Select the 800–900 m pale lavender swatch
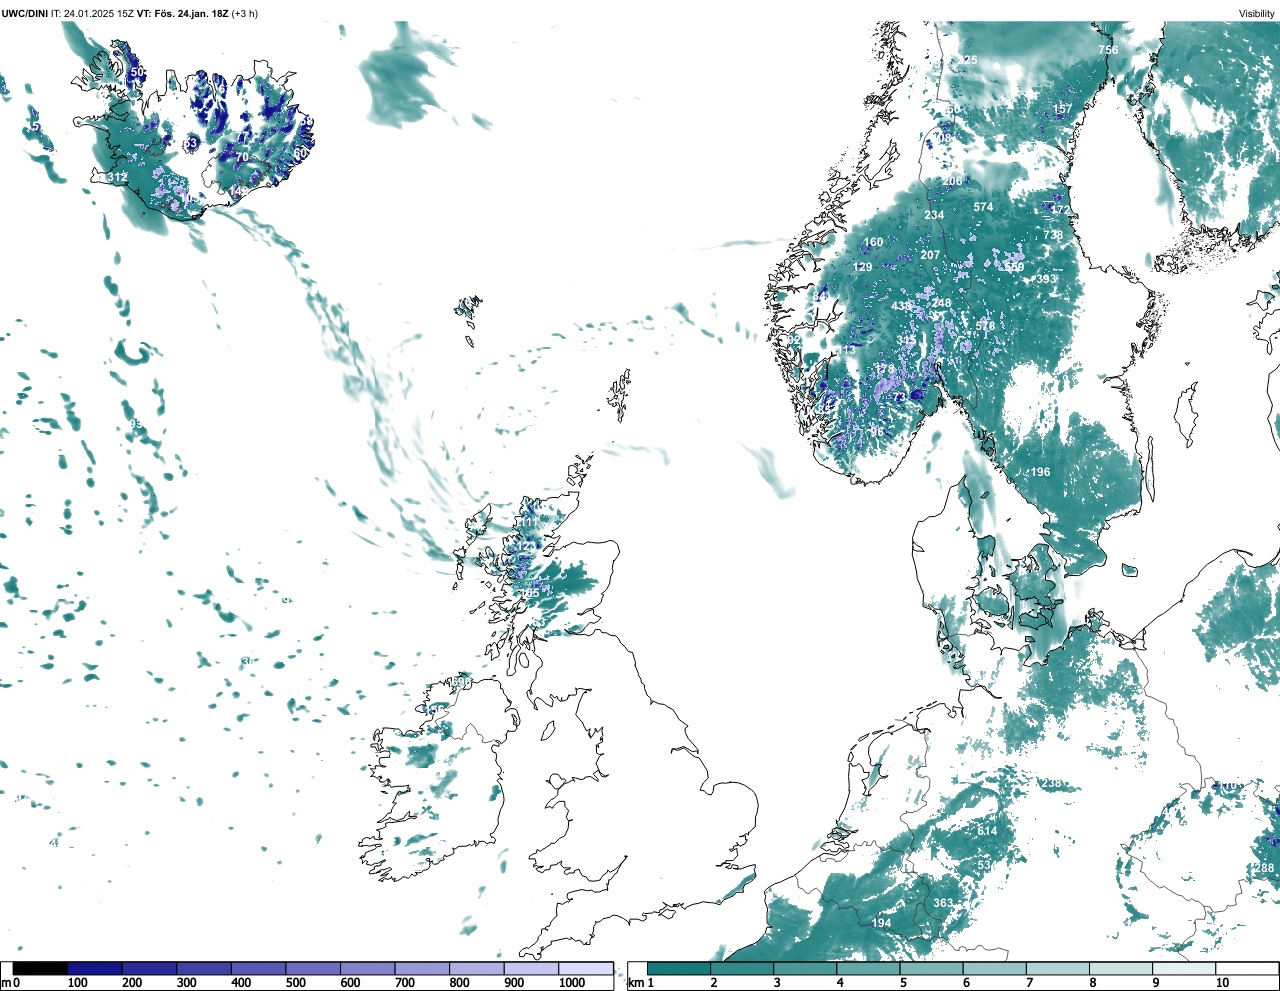Viewport: 1280px width, 991px height. (x=477, y=968)
